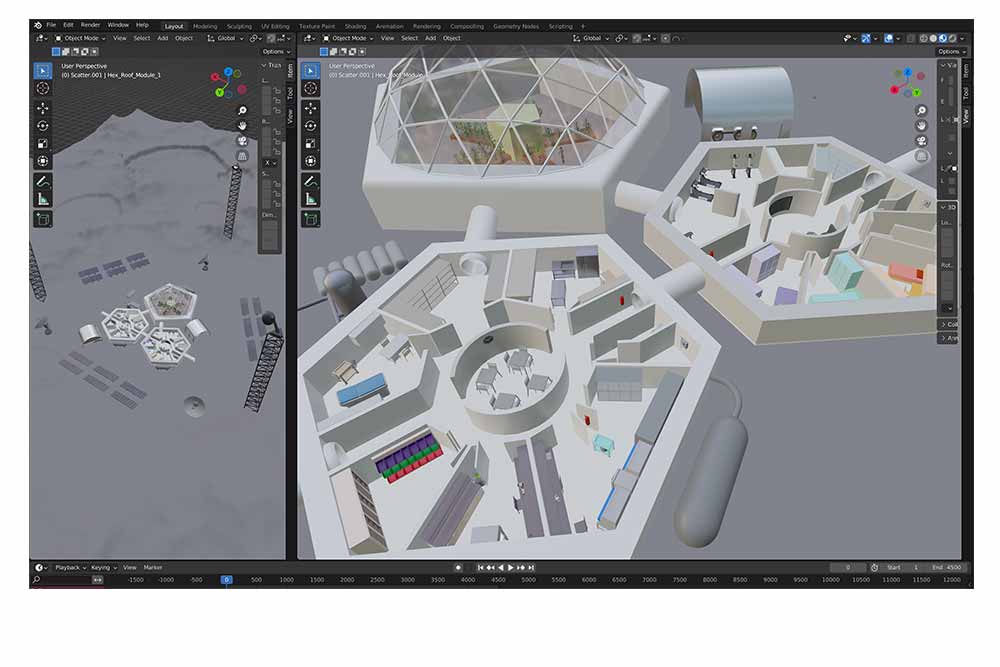Expand the Options dropdown in right viewport
Image resolution: width=1000 pixels, height=667 pixels.
click(x=951, y=51)
